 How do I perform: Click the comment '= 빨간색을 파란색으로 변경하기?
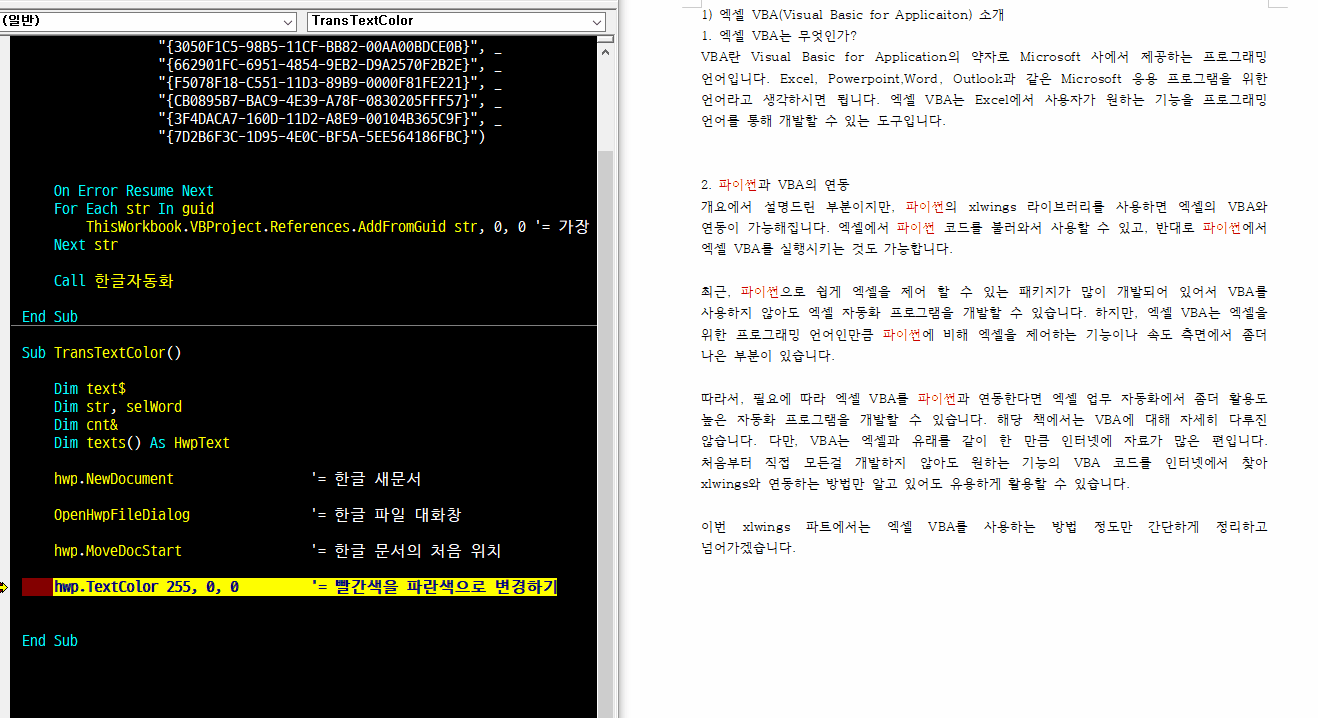coord(434,587)
